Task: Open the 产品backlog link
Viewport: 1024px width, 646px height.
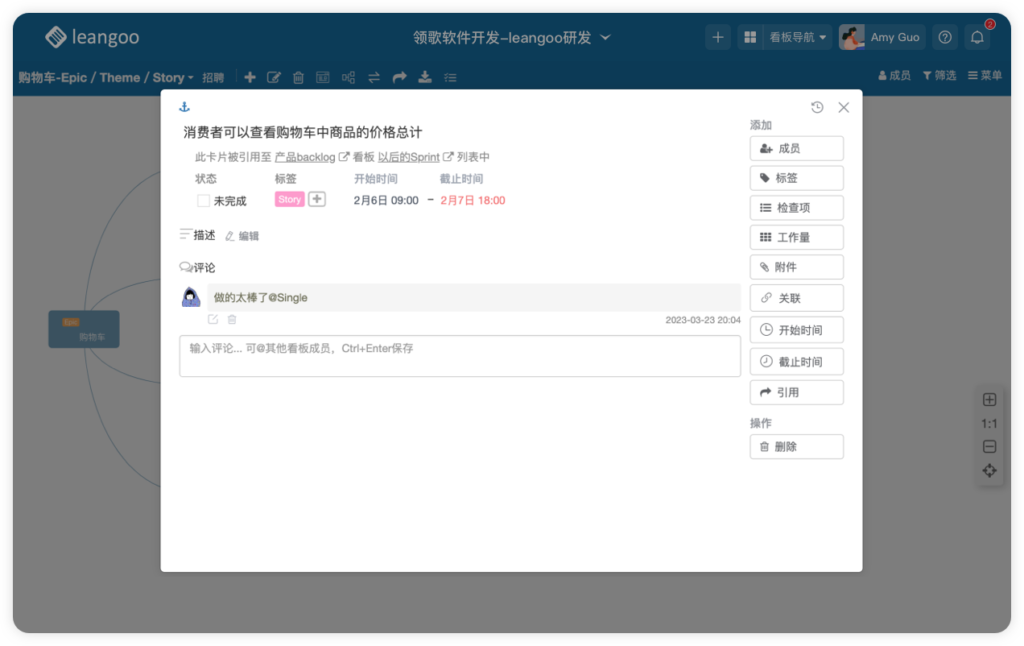Action: [x=305, y=157]
